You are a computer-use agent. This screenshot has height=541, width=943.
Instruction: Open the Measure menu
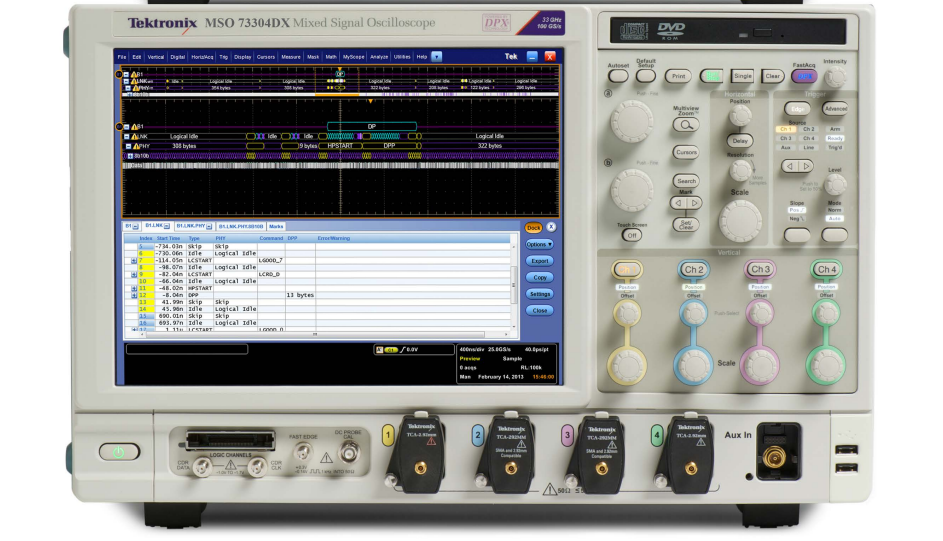(x=290, y=57)
